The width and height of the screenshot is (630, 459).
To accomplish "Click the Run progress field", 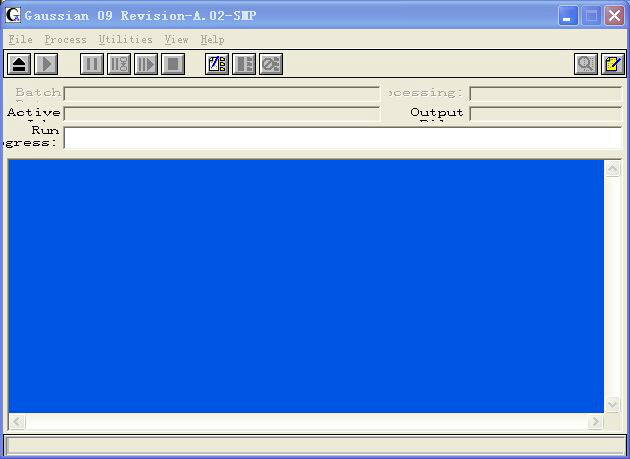I will point(343,138).
